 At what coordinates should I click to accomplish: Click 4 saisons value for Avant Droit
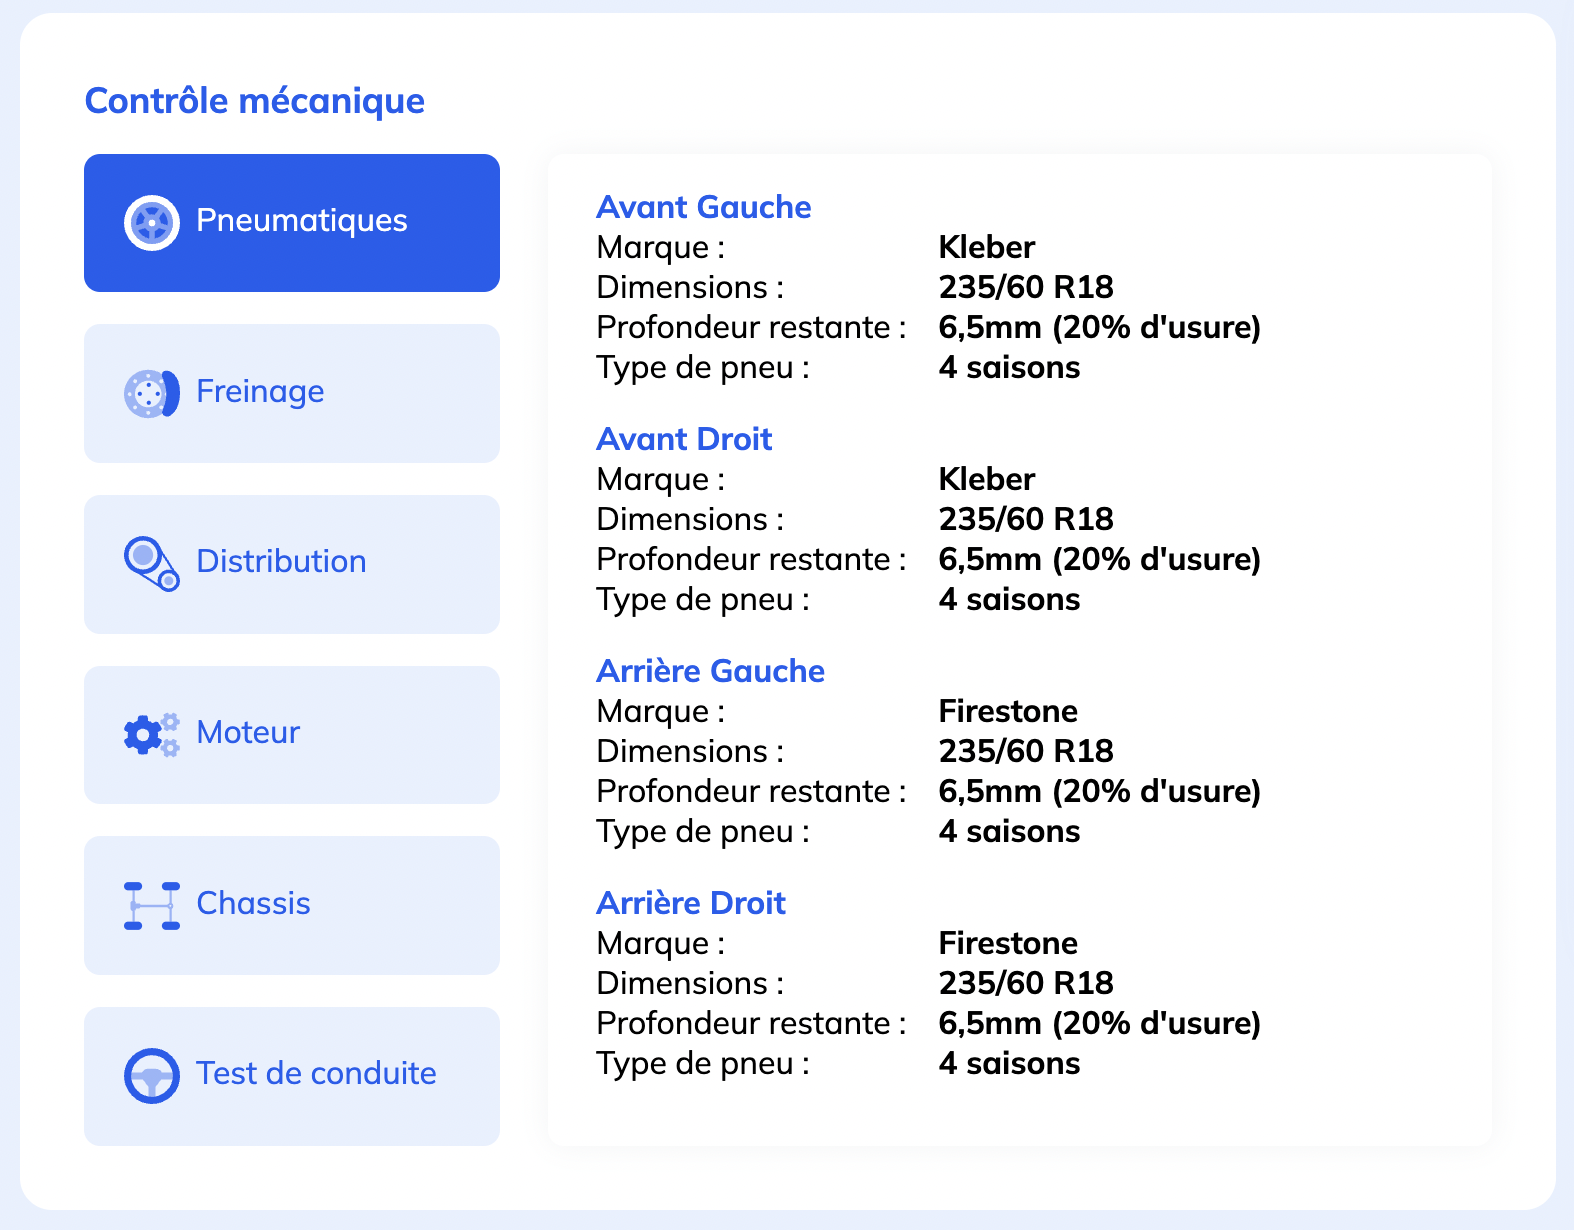[x=1009, y=599]
